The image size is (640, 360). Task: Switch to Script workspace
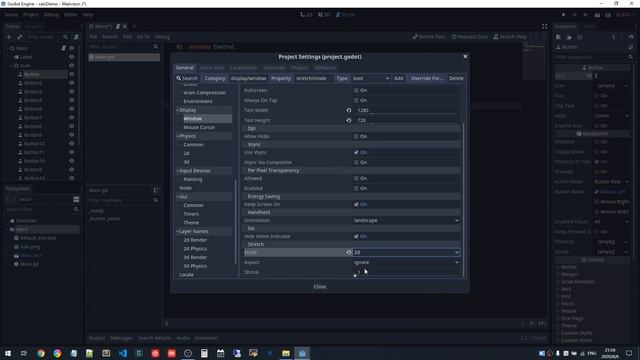pos(345,15)
